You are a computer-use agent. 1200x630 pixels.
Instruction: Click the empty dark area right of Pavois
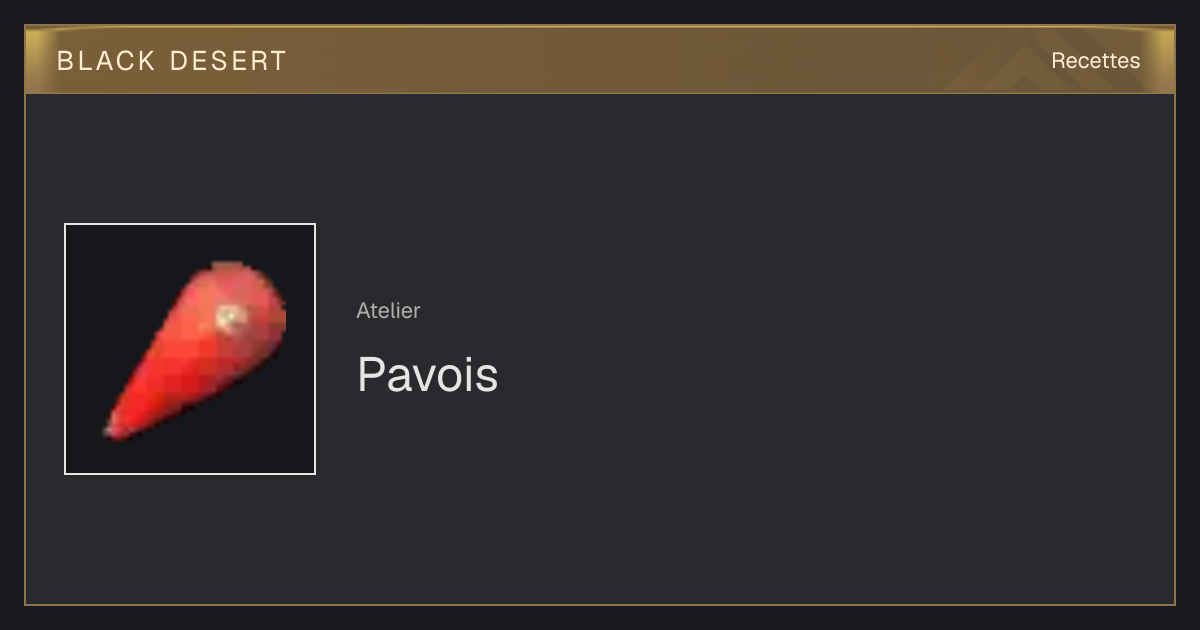point(830,375)
